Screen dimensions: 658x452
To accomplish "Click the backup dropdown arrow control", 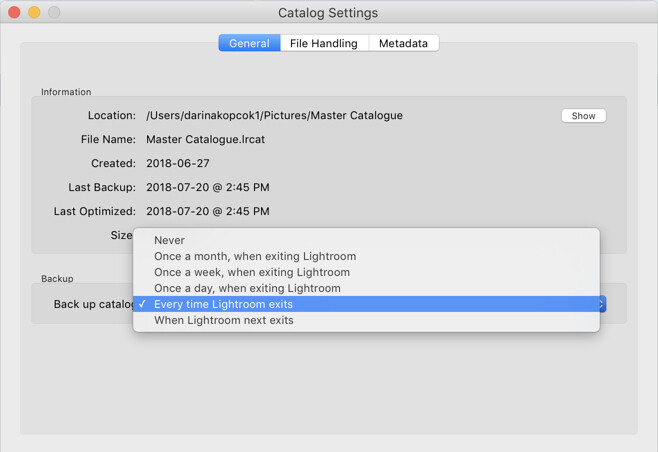I will pos(603,304).
